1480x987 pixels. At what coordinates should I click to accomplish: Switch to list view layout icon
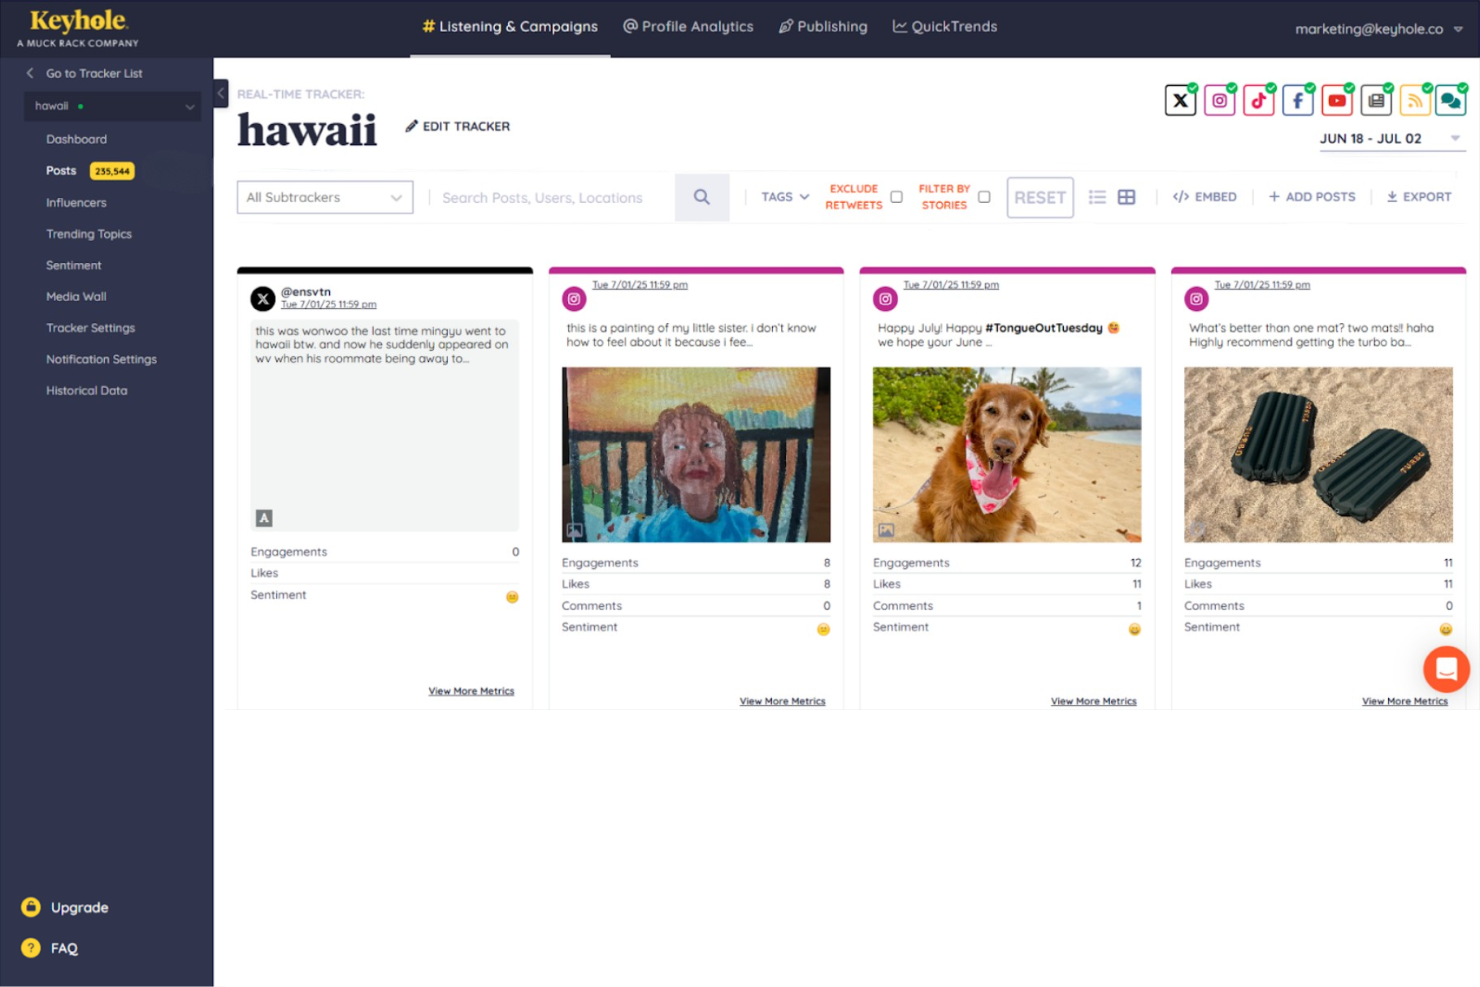tap(1097, 197)
